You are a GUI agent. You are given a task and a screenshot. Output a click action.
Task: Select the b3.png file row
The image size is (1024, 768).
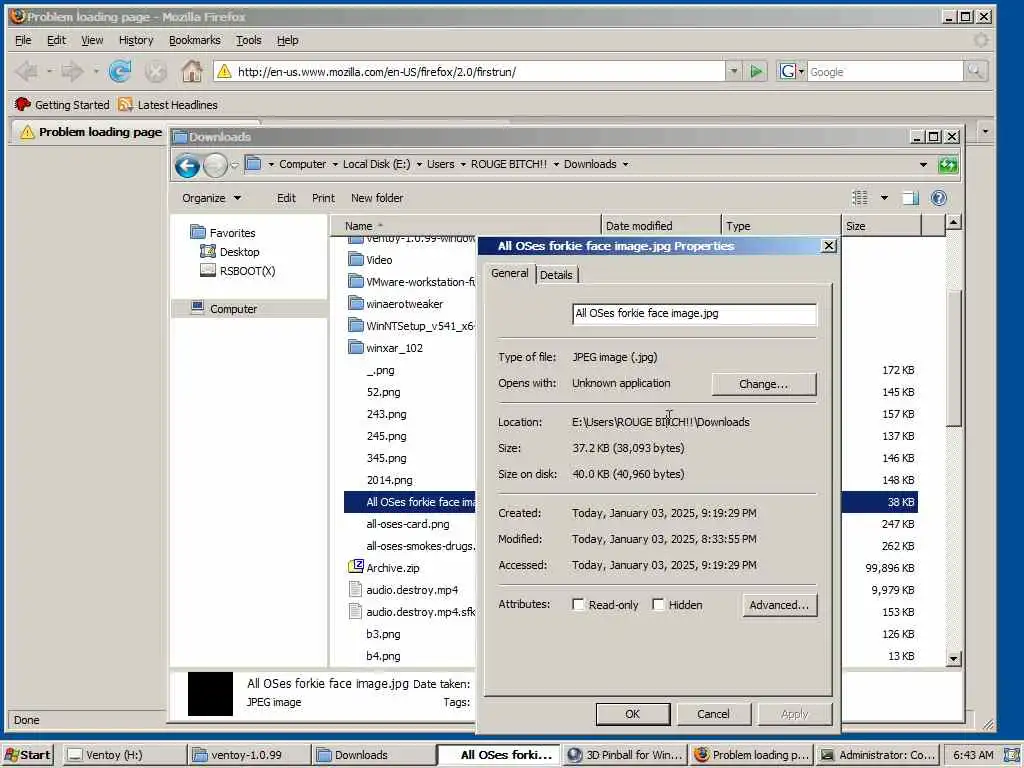[383, 633]
